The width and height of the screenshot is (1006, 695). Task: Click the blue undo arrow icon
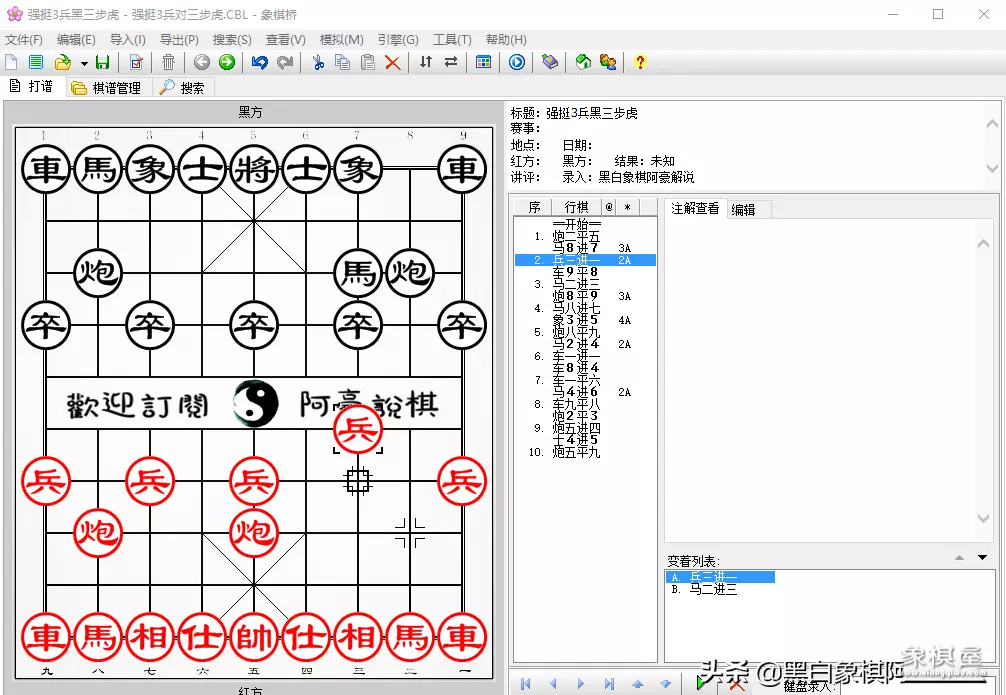click(260, 62)
